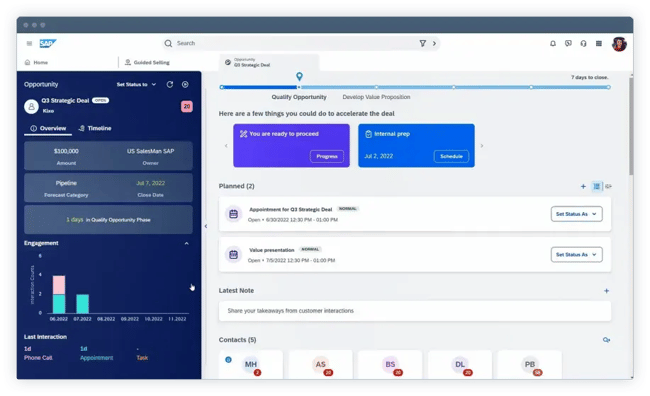Open the DL contact card

pos(460,365)
